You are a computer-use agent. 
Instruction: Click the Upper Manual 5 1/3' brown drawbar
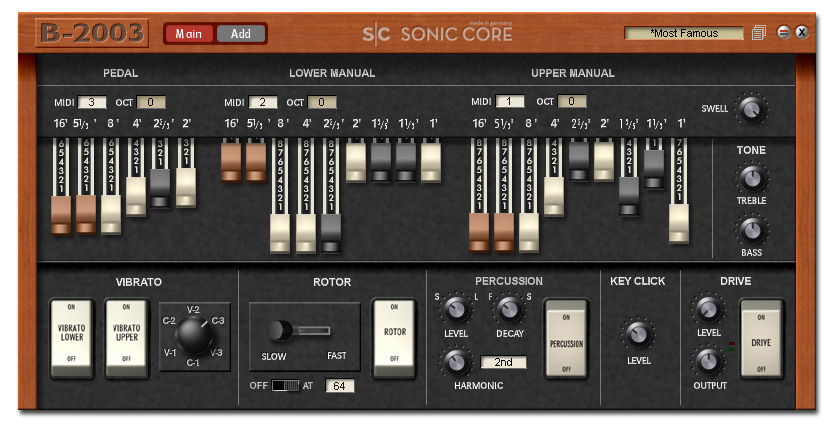[504, 232]
